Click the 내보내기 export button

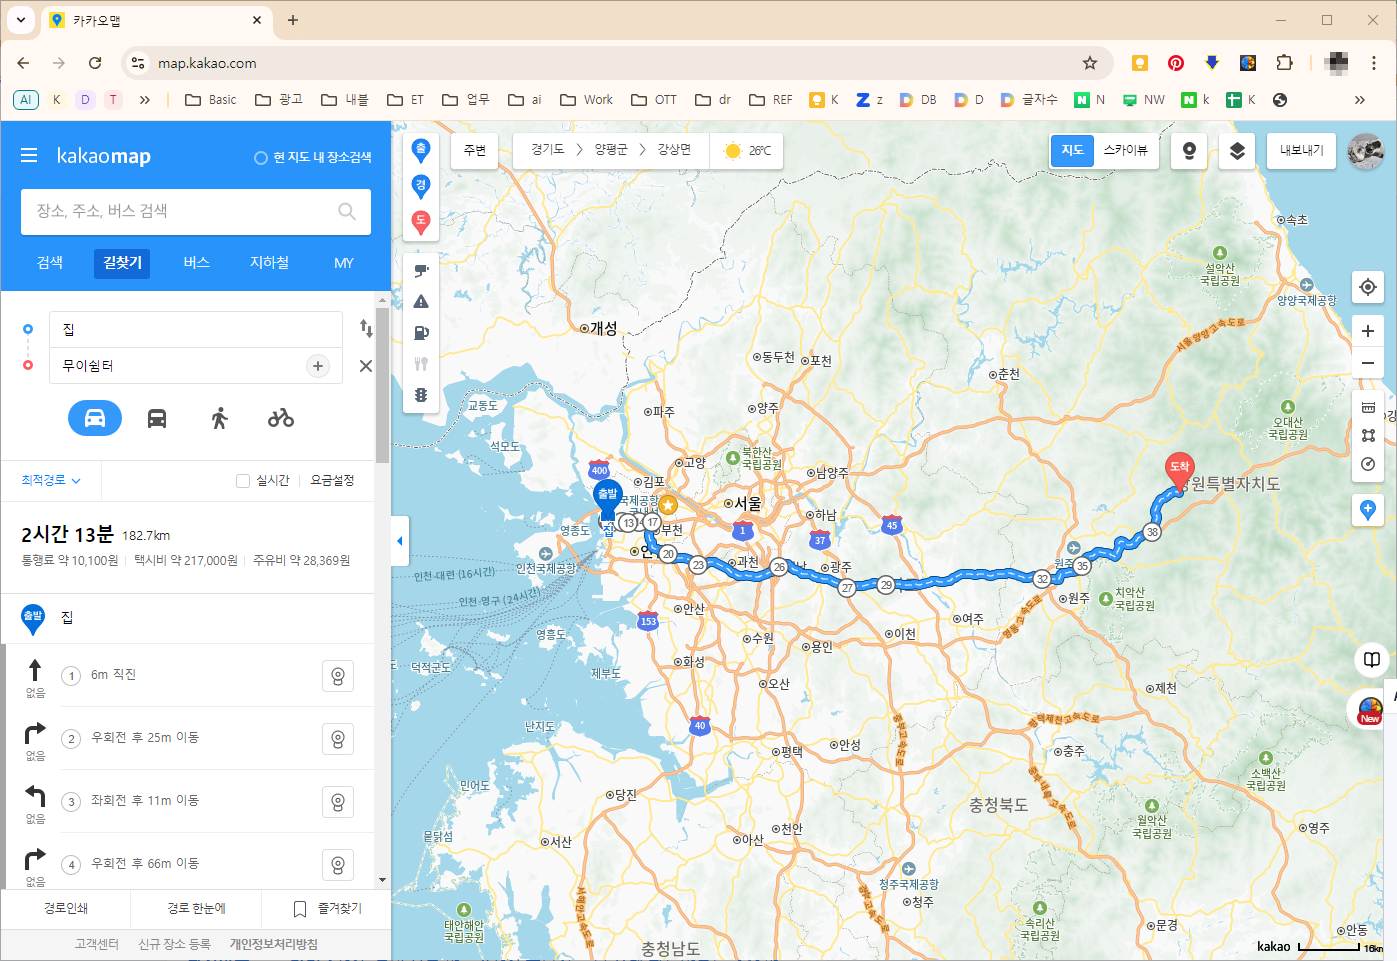1301,151
